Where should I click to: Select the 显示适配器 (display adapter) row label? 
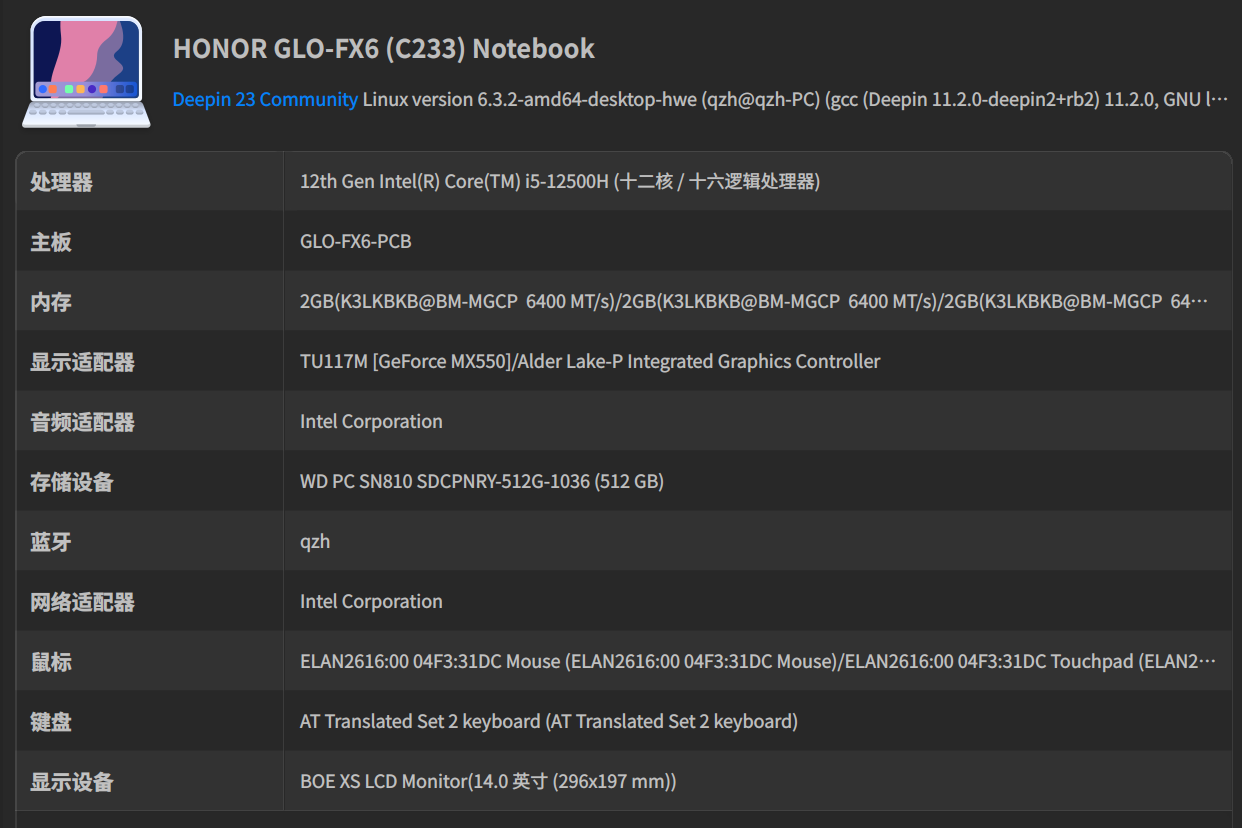[x=82, y=362]
